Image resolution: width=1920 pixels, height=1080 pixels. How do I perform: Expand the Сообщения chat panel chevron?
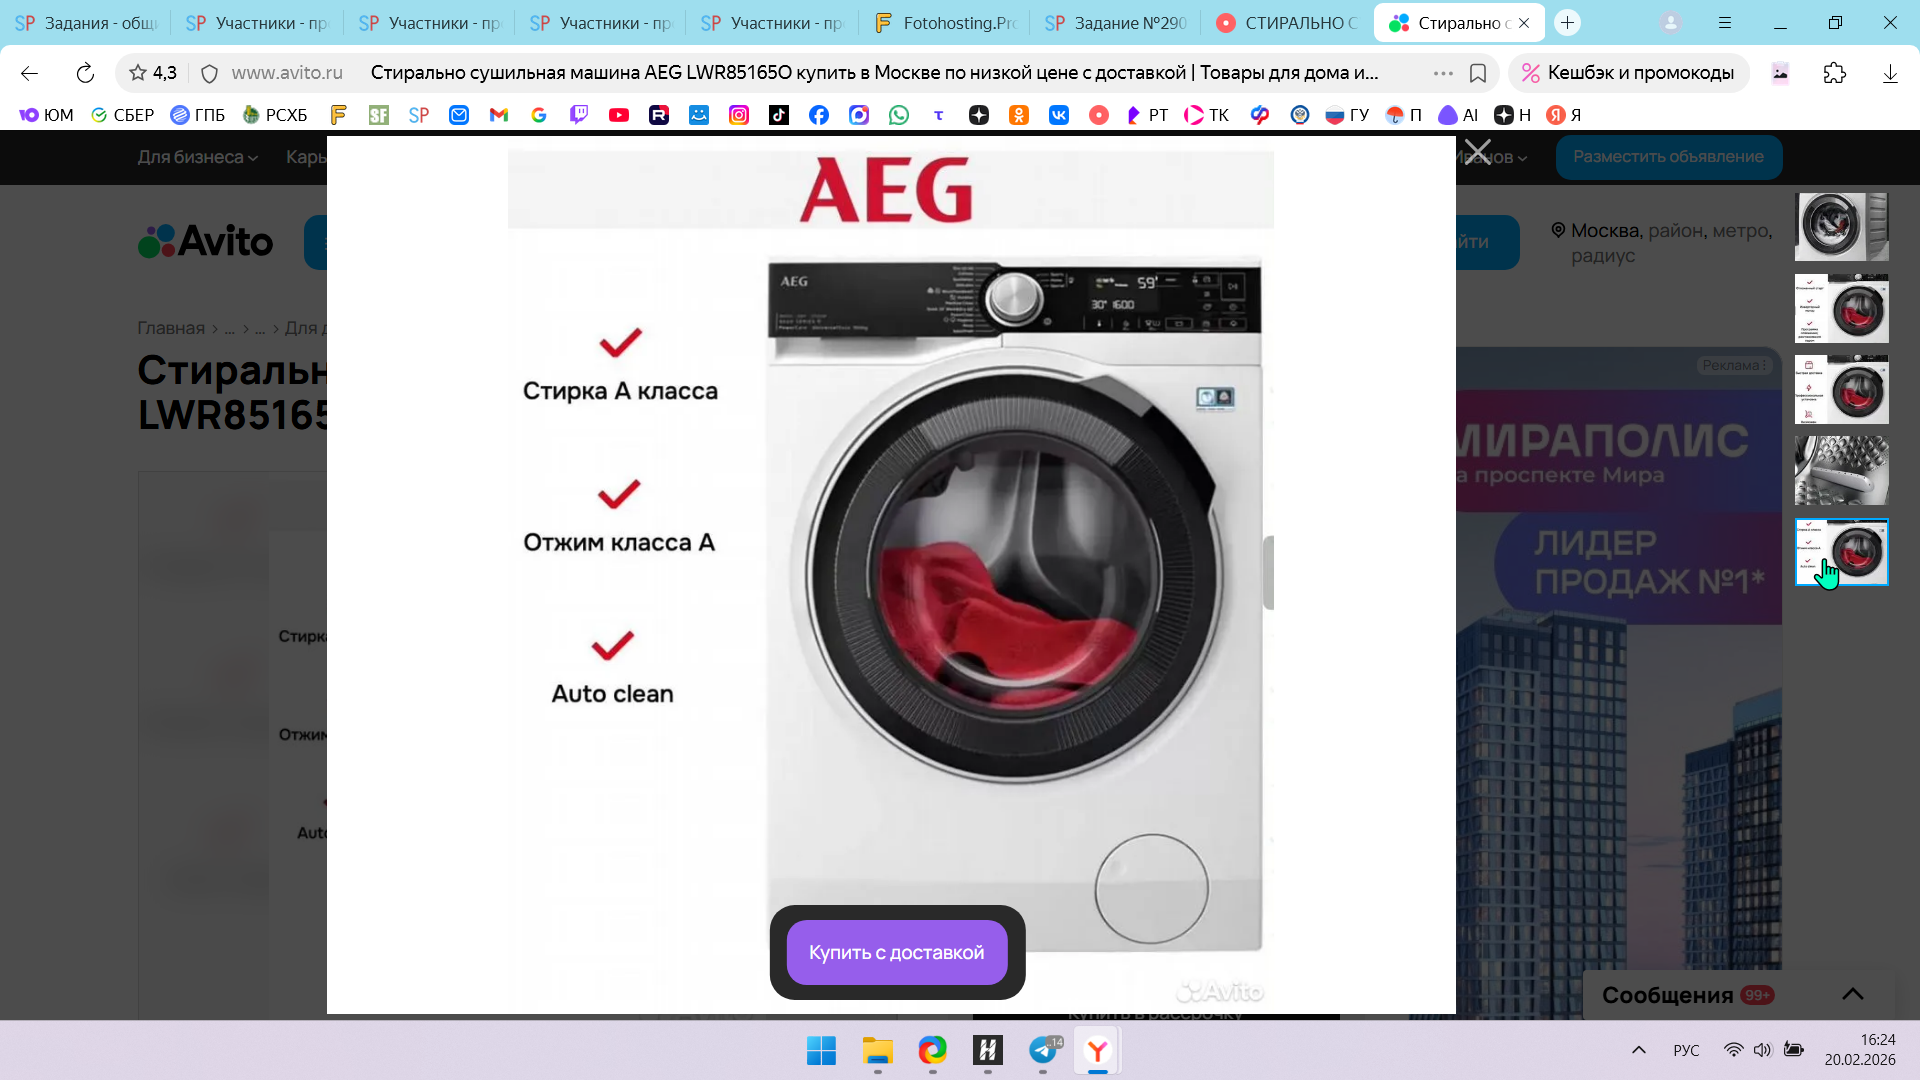[1852, 994]
